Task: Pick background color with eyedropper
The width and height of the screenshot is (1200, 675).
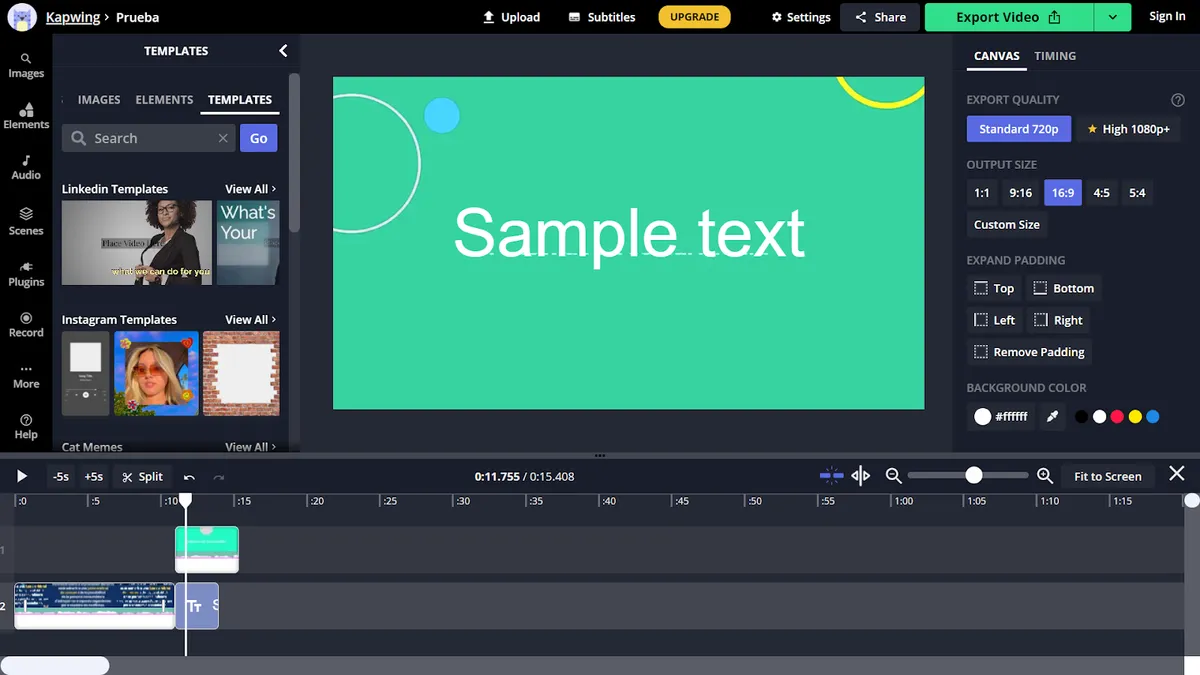Action: click(1052, 416)
